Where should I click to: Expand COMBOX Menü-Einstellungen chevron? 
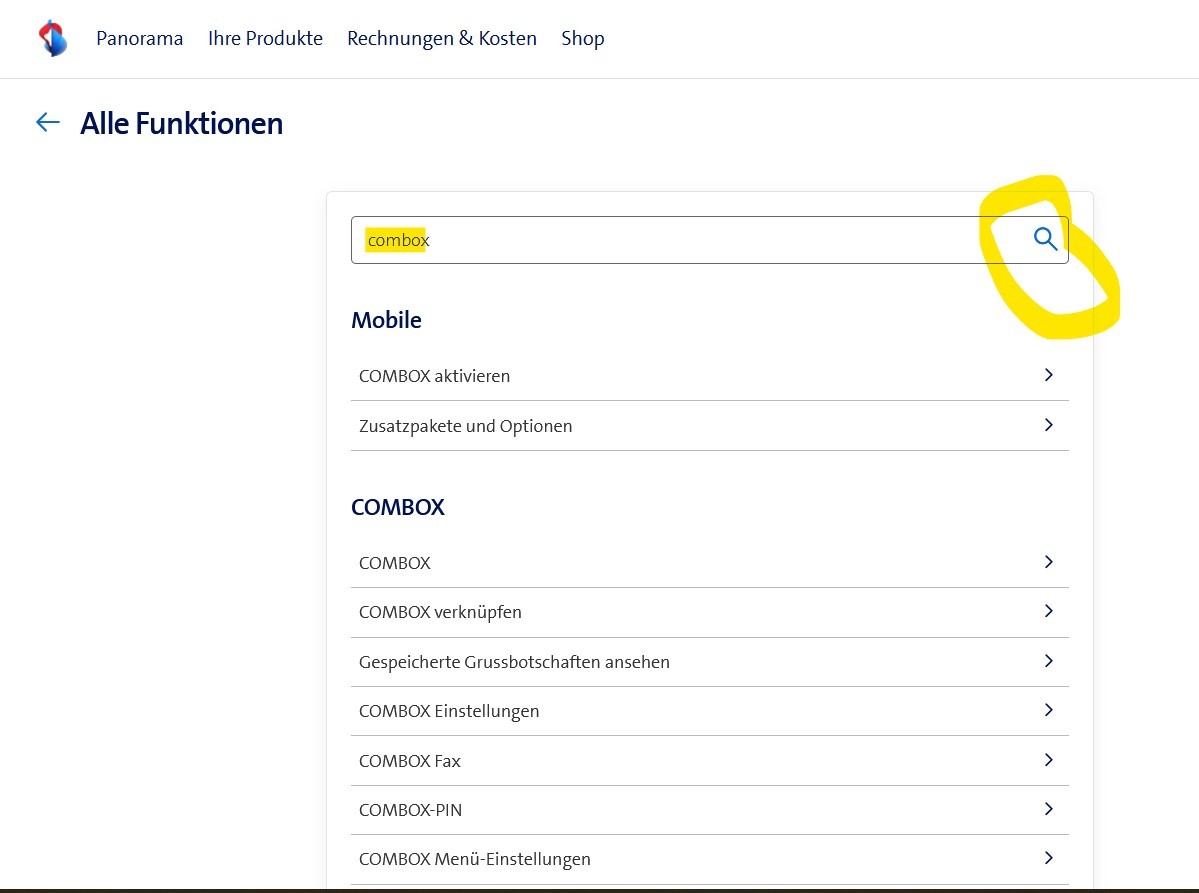coord(1048,858)
